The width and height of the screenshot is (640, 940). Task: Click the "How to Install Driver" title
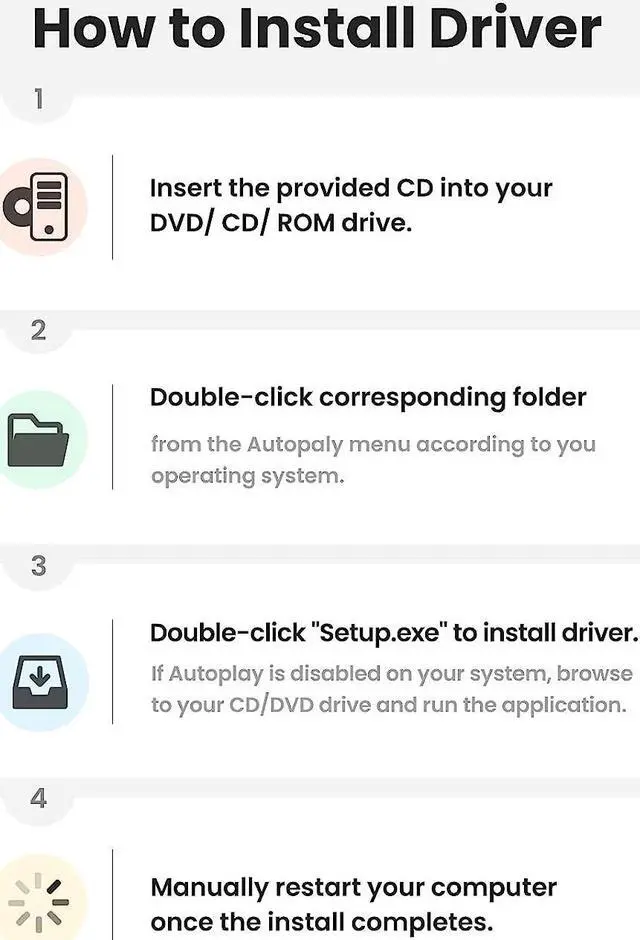click(x=317, y=28)
